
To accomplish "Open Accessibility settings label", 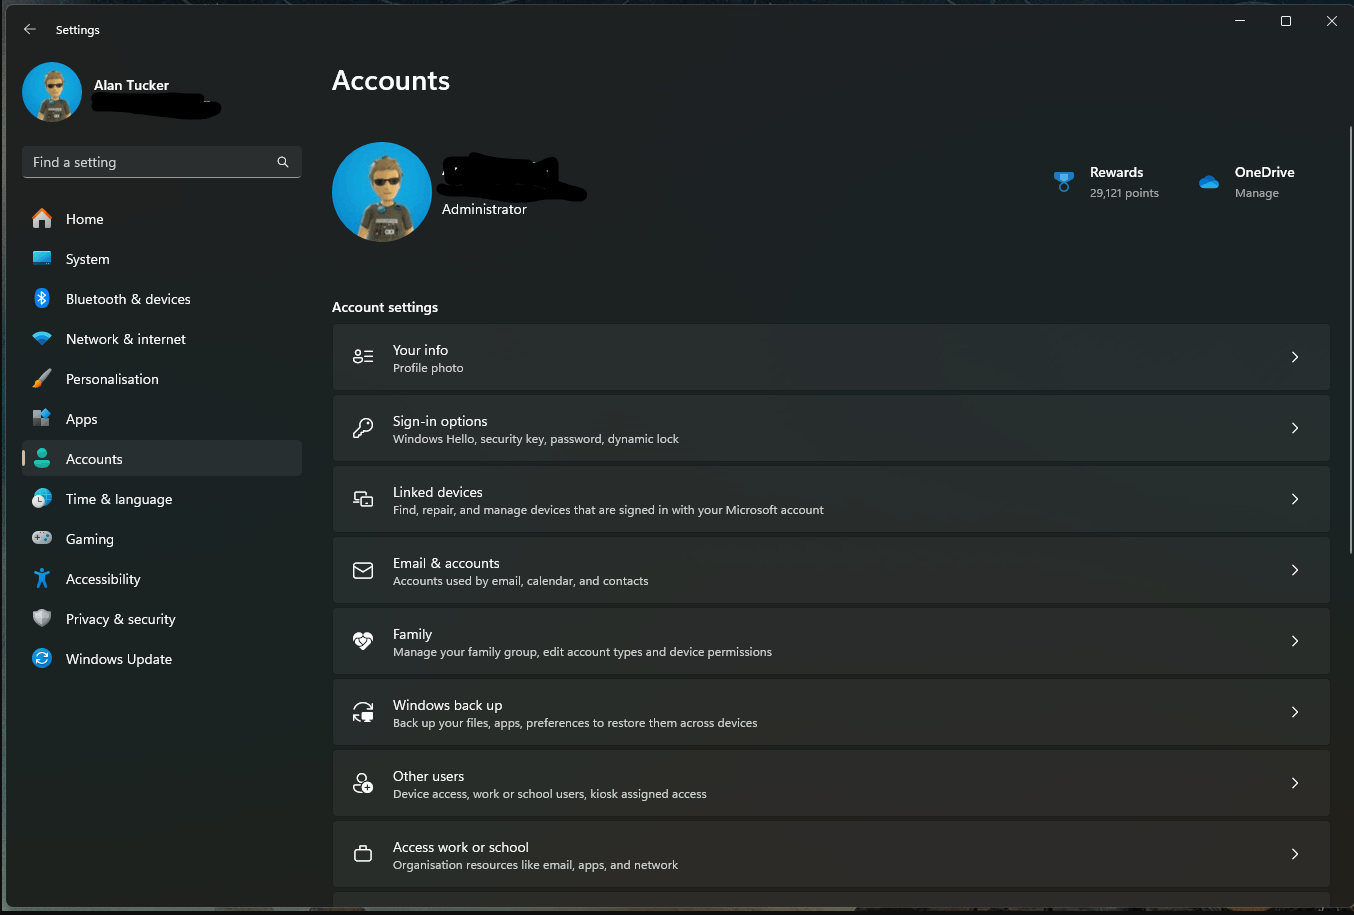I will pos(103,579).
